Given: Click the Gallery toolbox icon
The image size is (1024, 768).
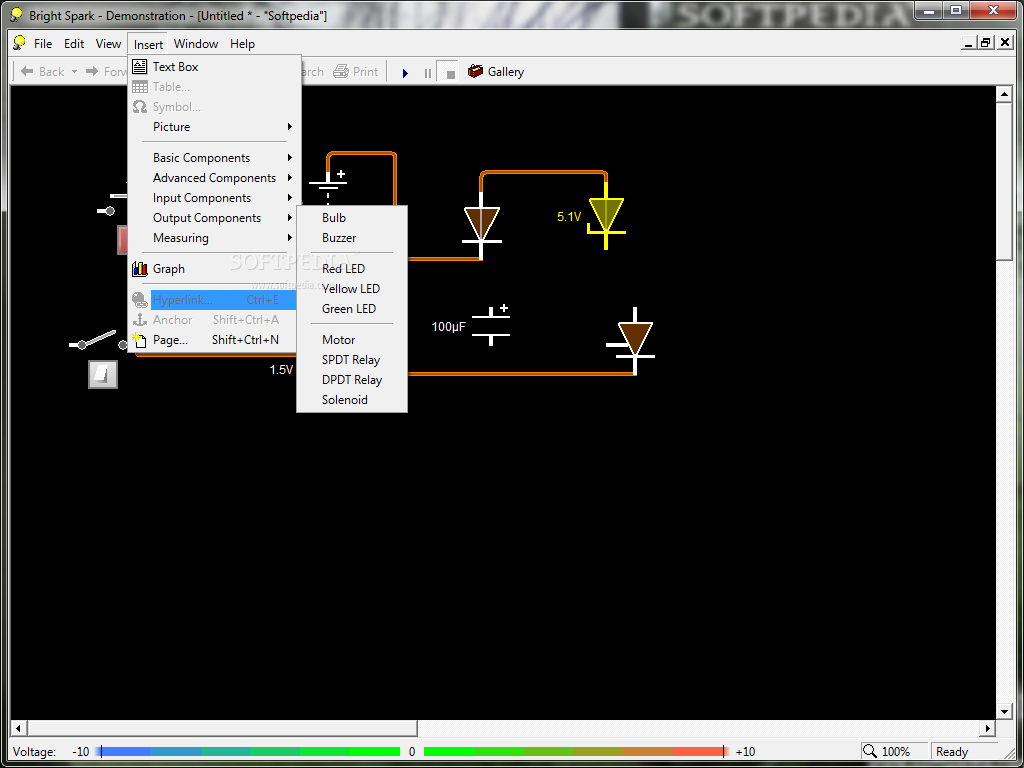Looking at the screenshot, I should click(x=475, y=72).
